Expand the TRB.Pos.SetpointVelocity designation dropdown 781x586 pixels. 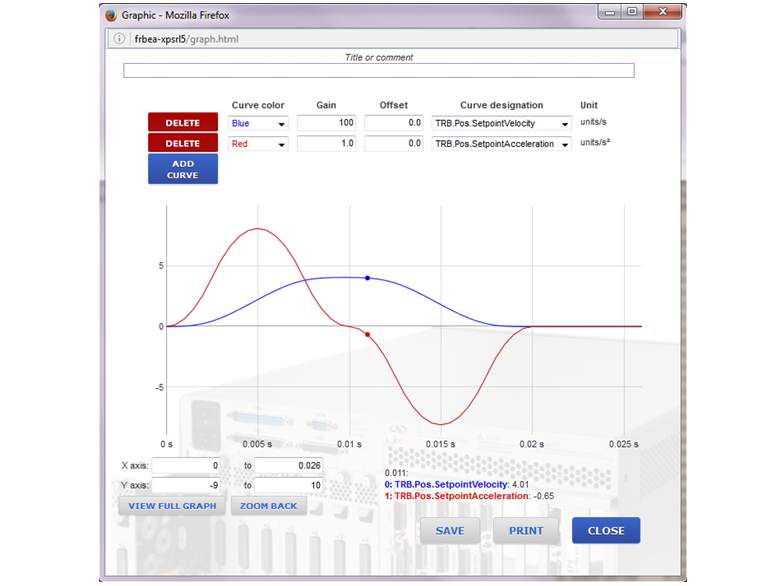501,123
